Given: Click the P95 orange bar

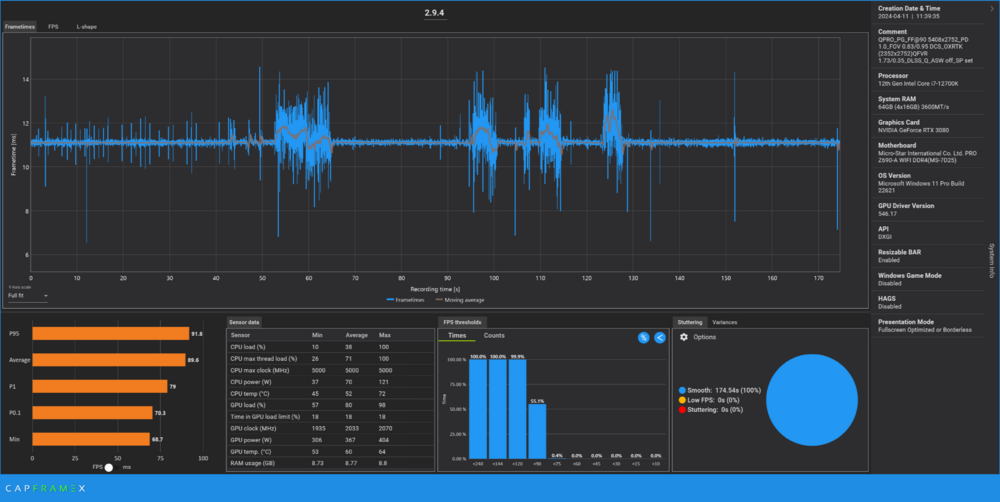Looking at the screenshot, I should [111, 334].
